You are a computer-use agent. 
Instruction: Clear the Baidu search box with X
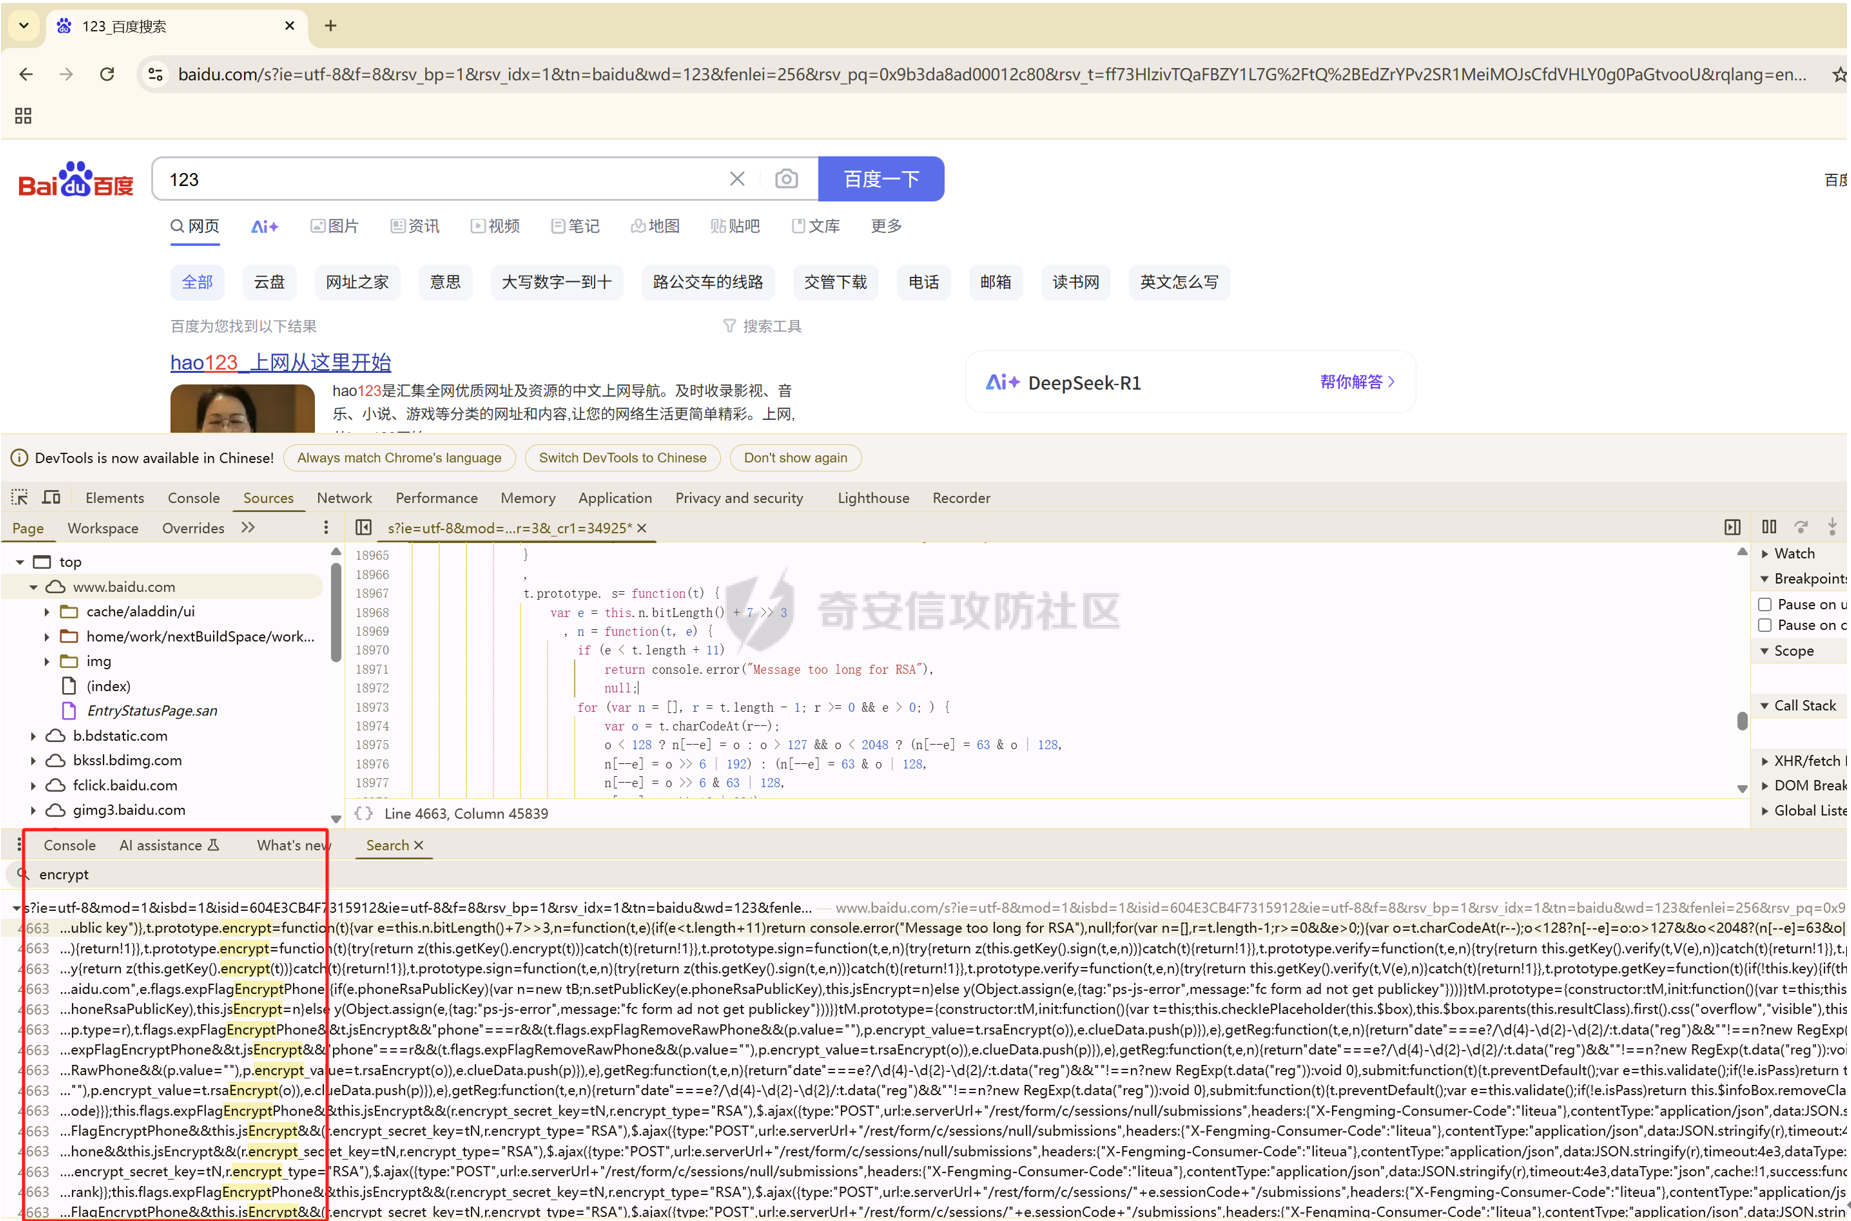[737, 179]
